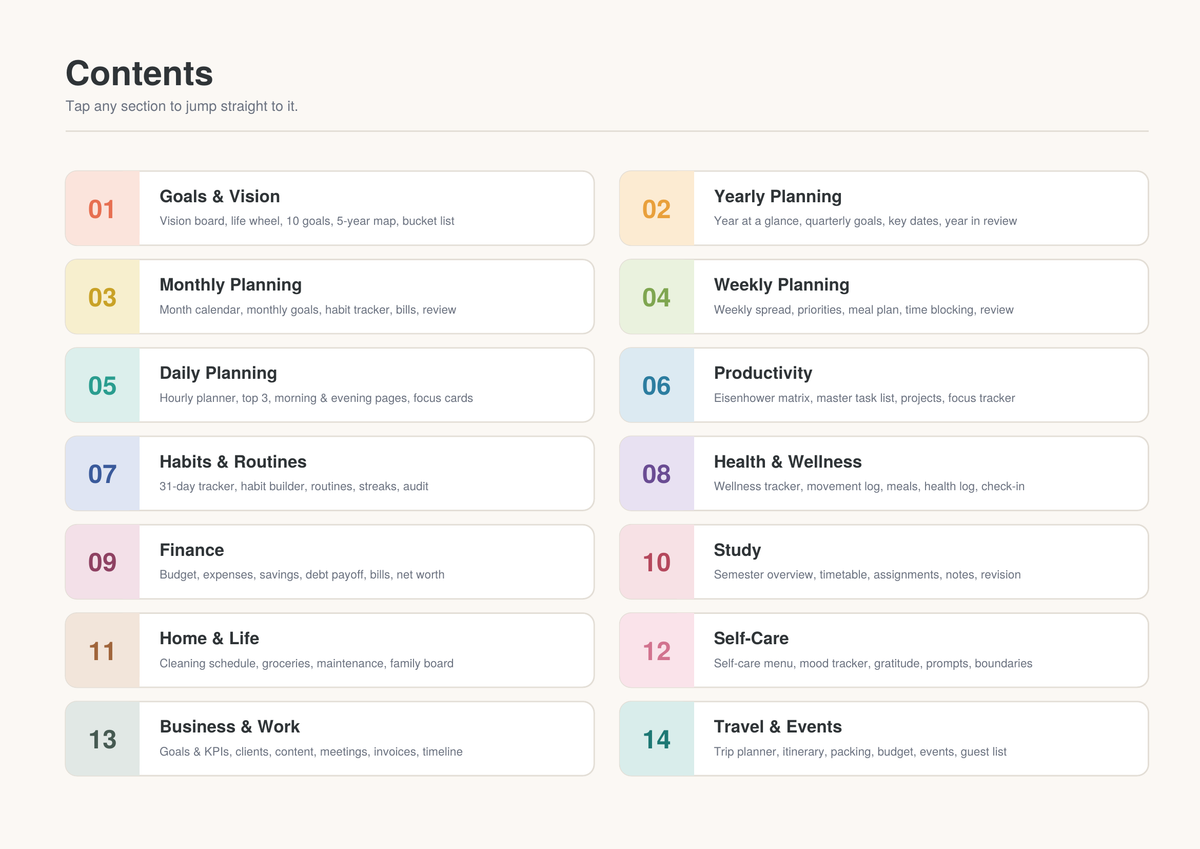
Task: Click 'Cleaning schedule, groceries, maintenance' text
Action: pos(307,663)
